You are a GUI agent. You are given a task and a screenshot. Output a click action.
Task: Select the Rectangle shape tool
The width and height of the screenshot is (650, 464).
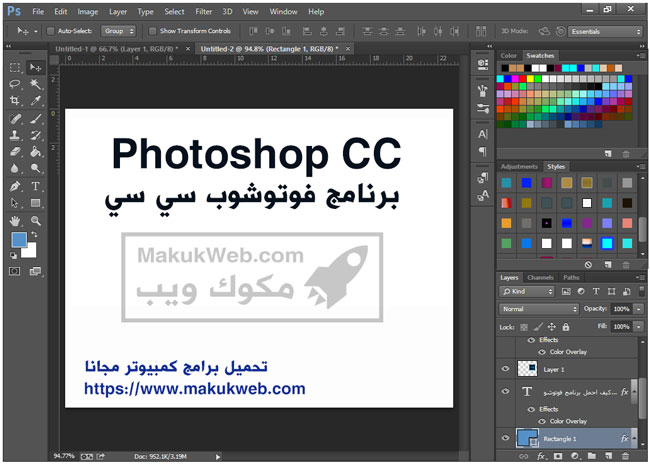click(x=36, y=203)
